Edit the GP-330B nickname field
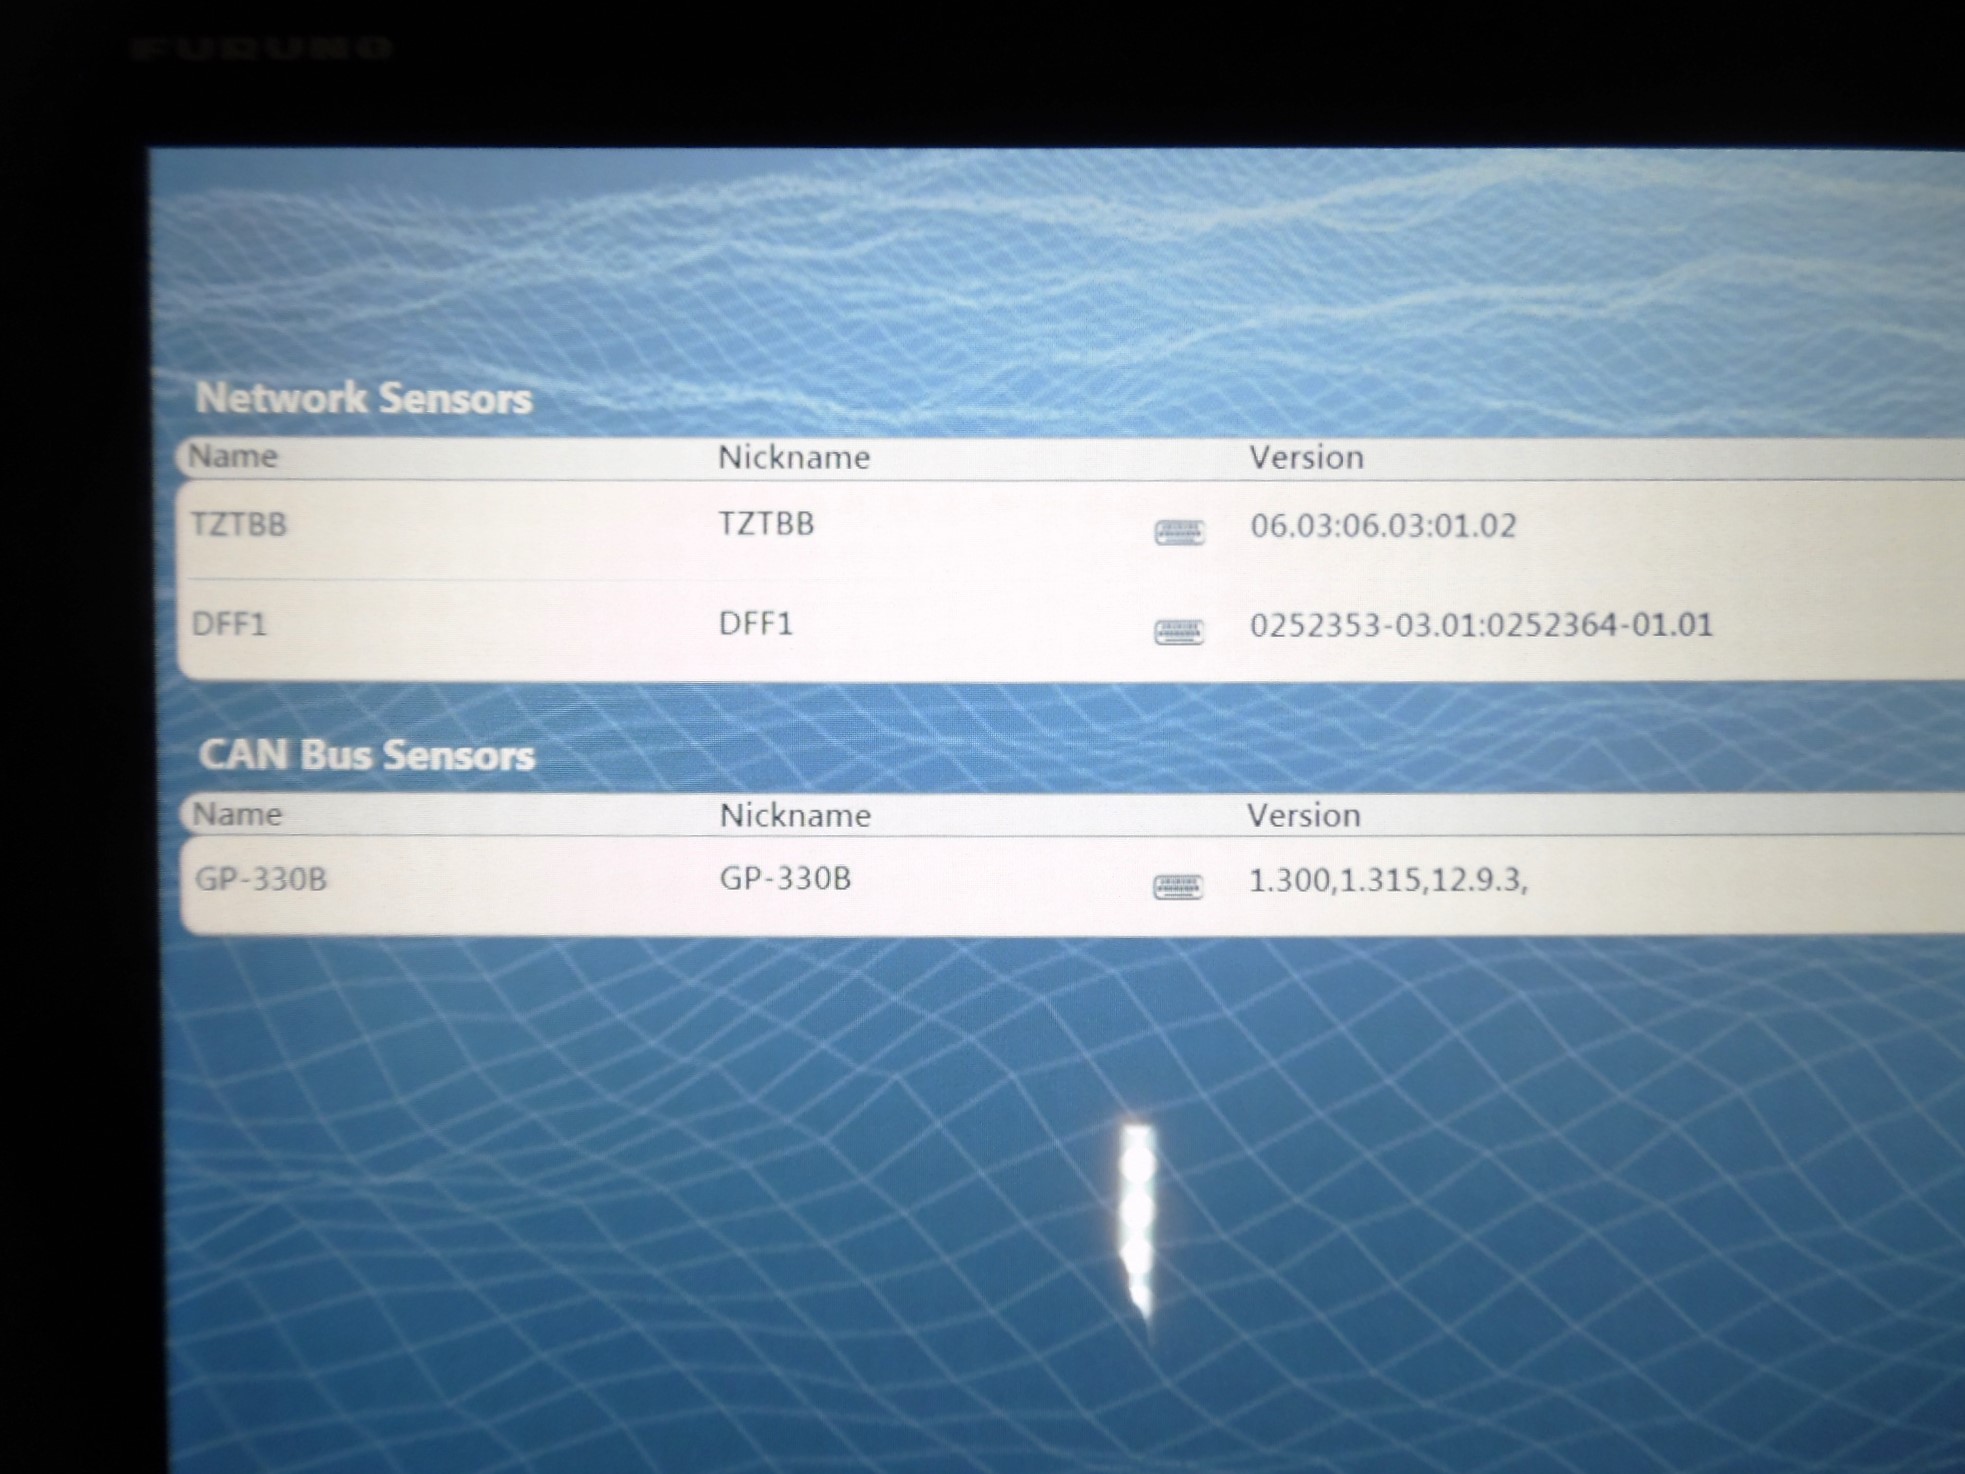This screenshot has width=1965, height=1474. pyautogui.click(x=785, y=878)
